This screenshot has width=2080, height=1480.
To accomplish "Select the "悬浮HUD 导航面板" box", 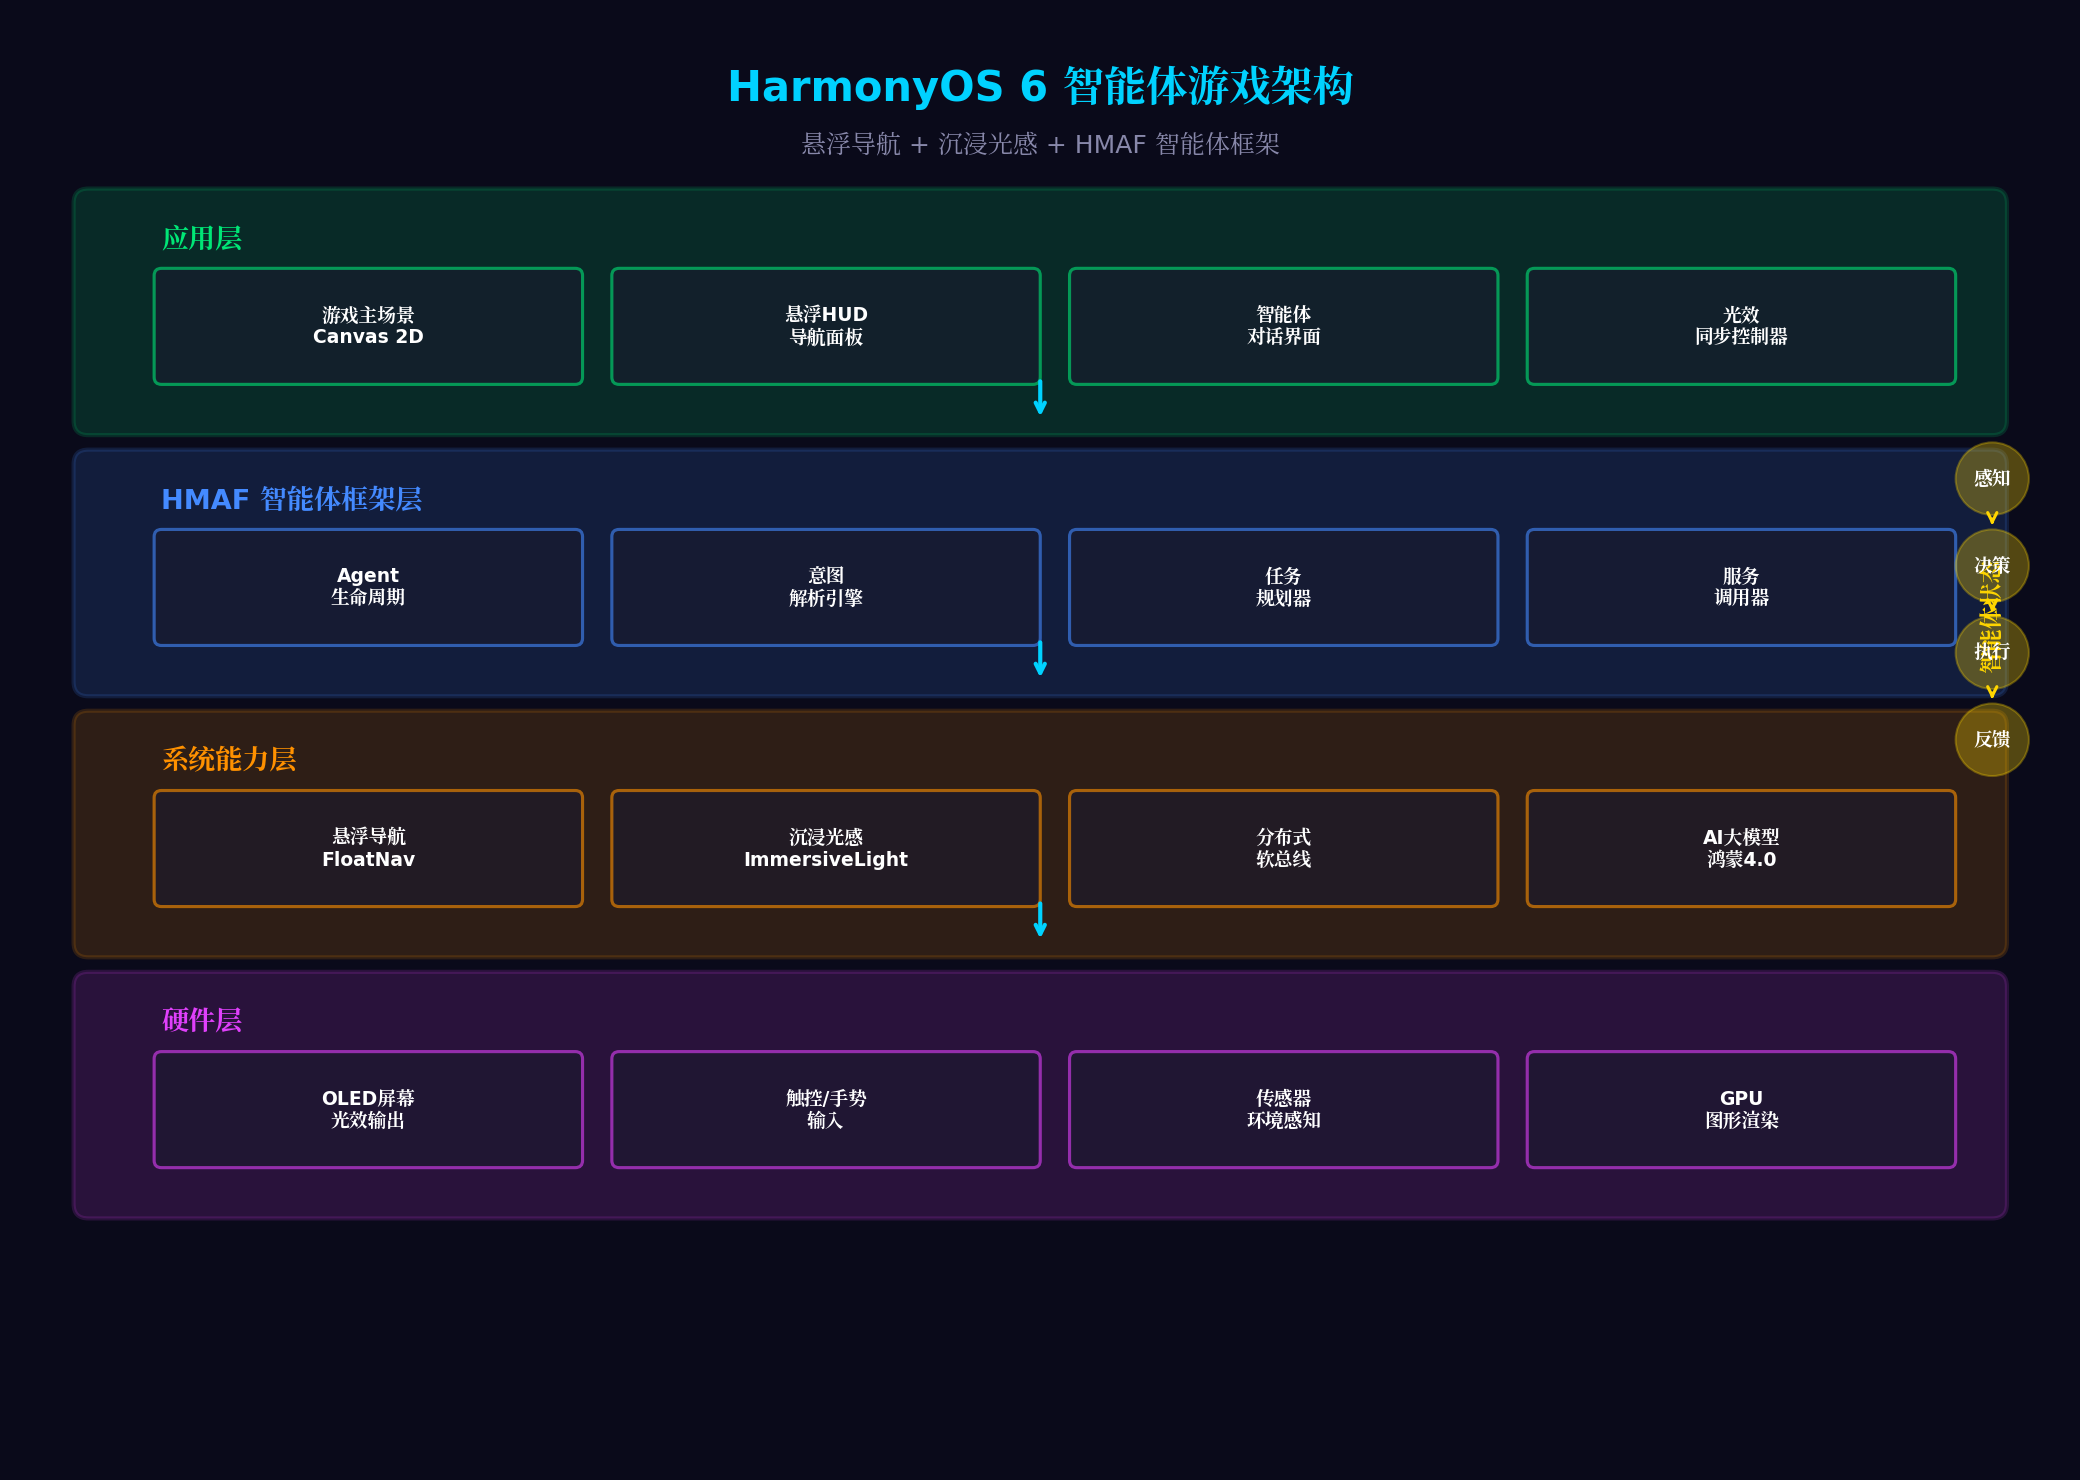I will (826, 326).
